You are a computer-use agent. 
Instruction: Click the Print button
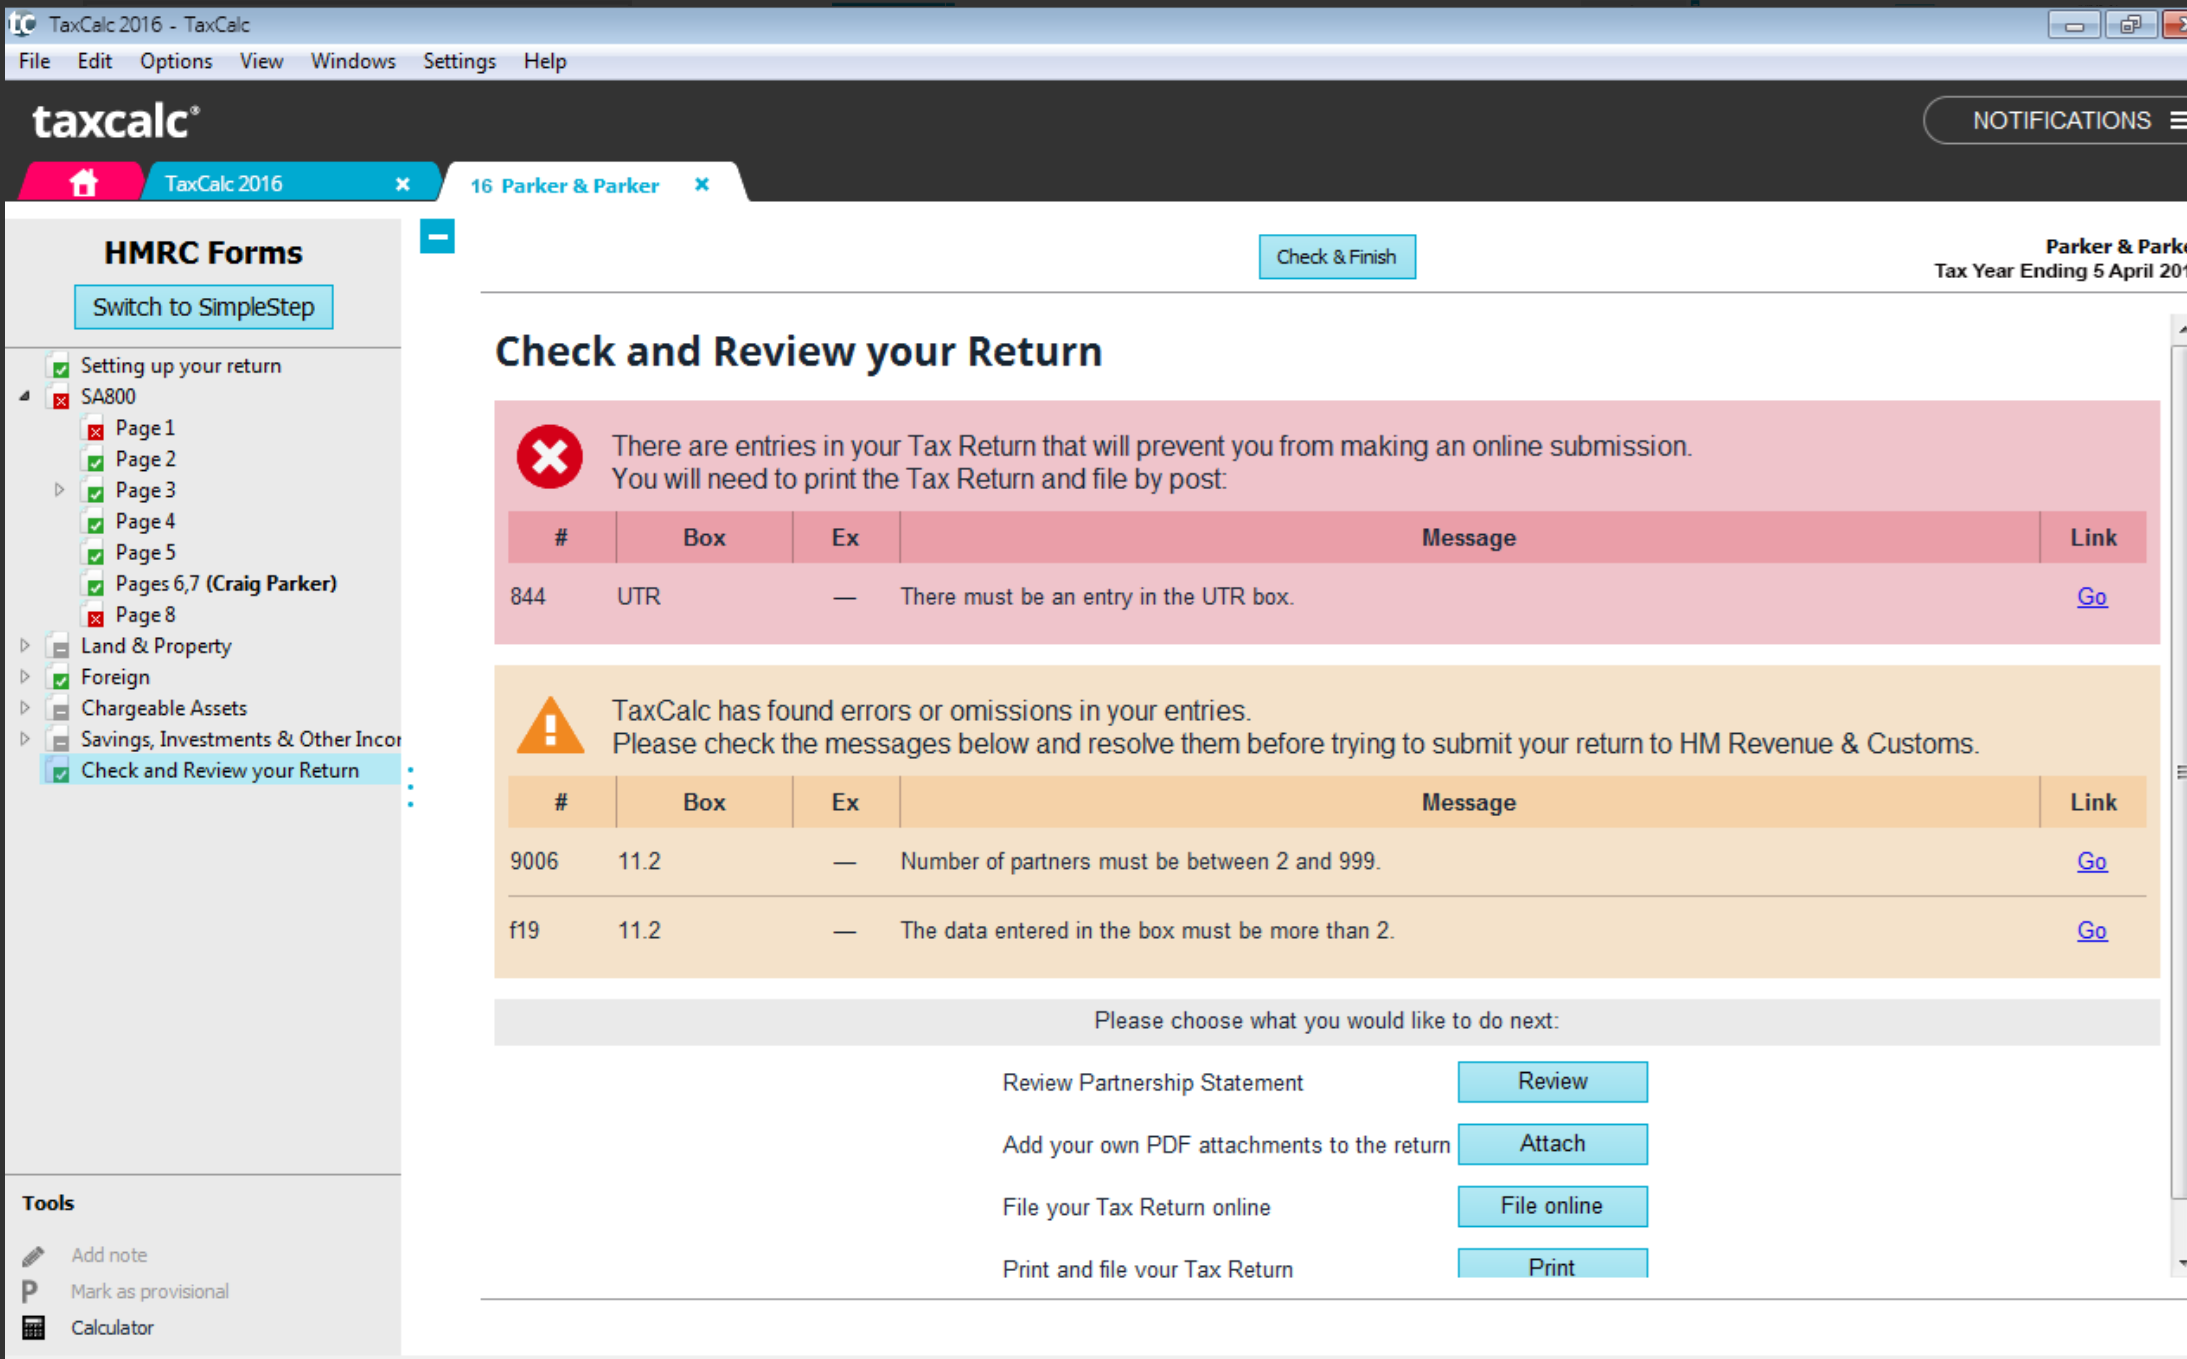(x=1552, y=1264)
